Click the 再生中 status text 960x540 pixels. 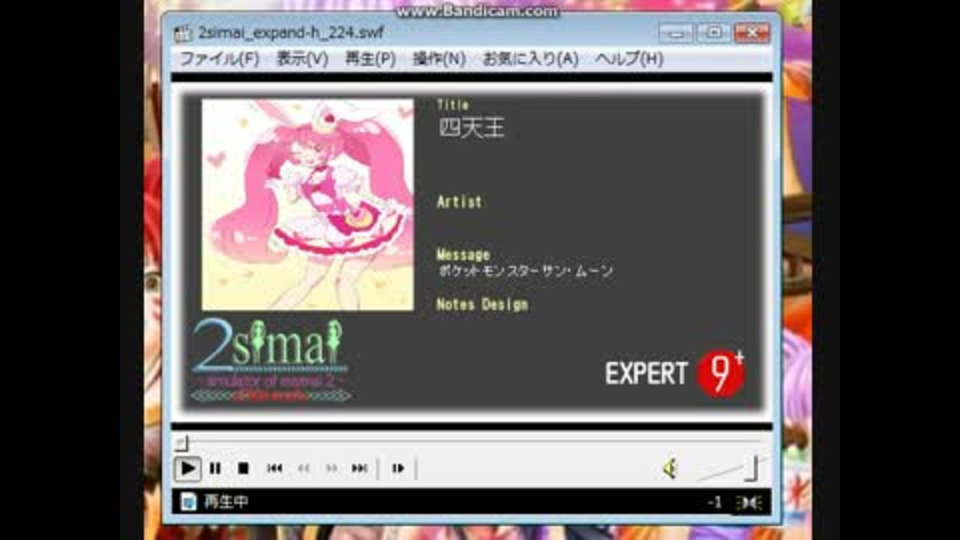[227, 502]
